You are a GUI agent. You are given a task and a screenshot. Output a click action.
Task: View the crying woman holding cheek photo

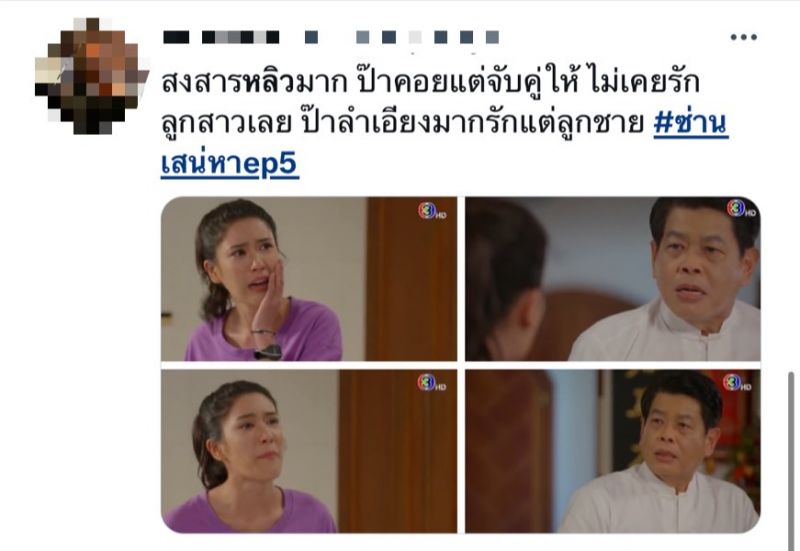[309, 279]
